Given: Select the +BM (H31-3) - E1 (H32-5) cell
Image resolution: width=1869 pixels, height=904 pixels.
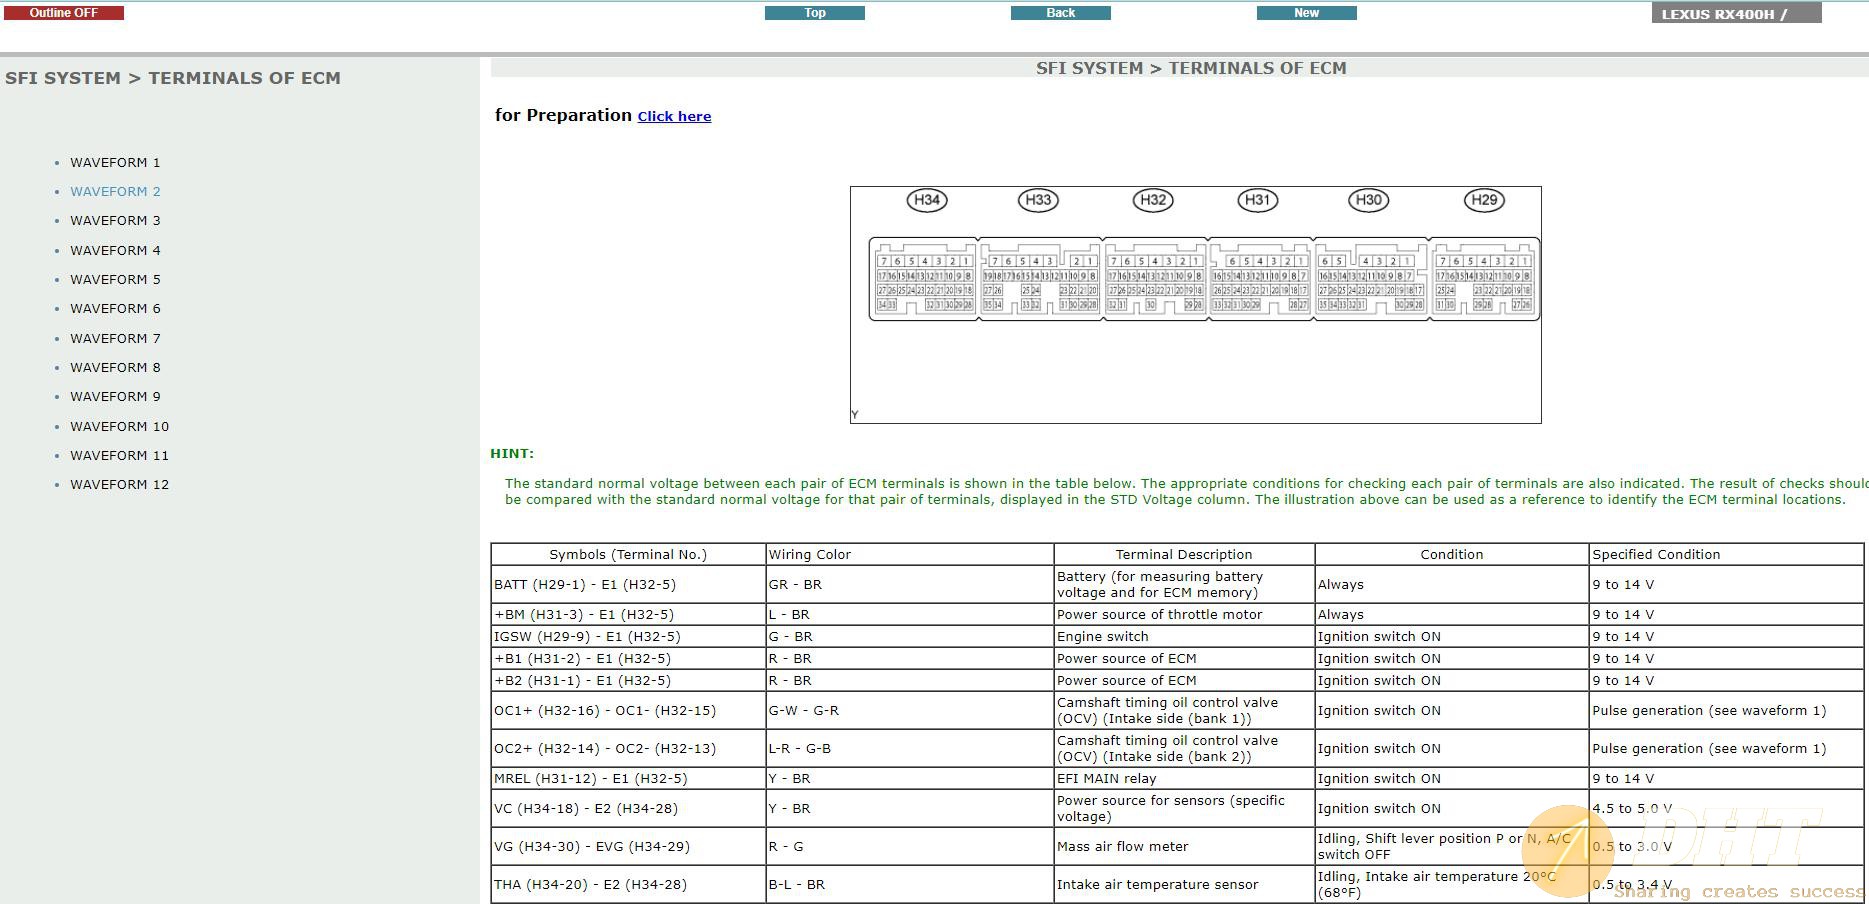Looking at the screenshot, I should (628, 614).
